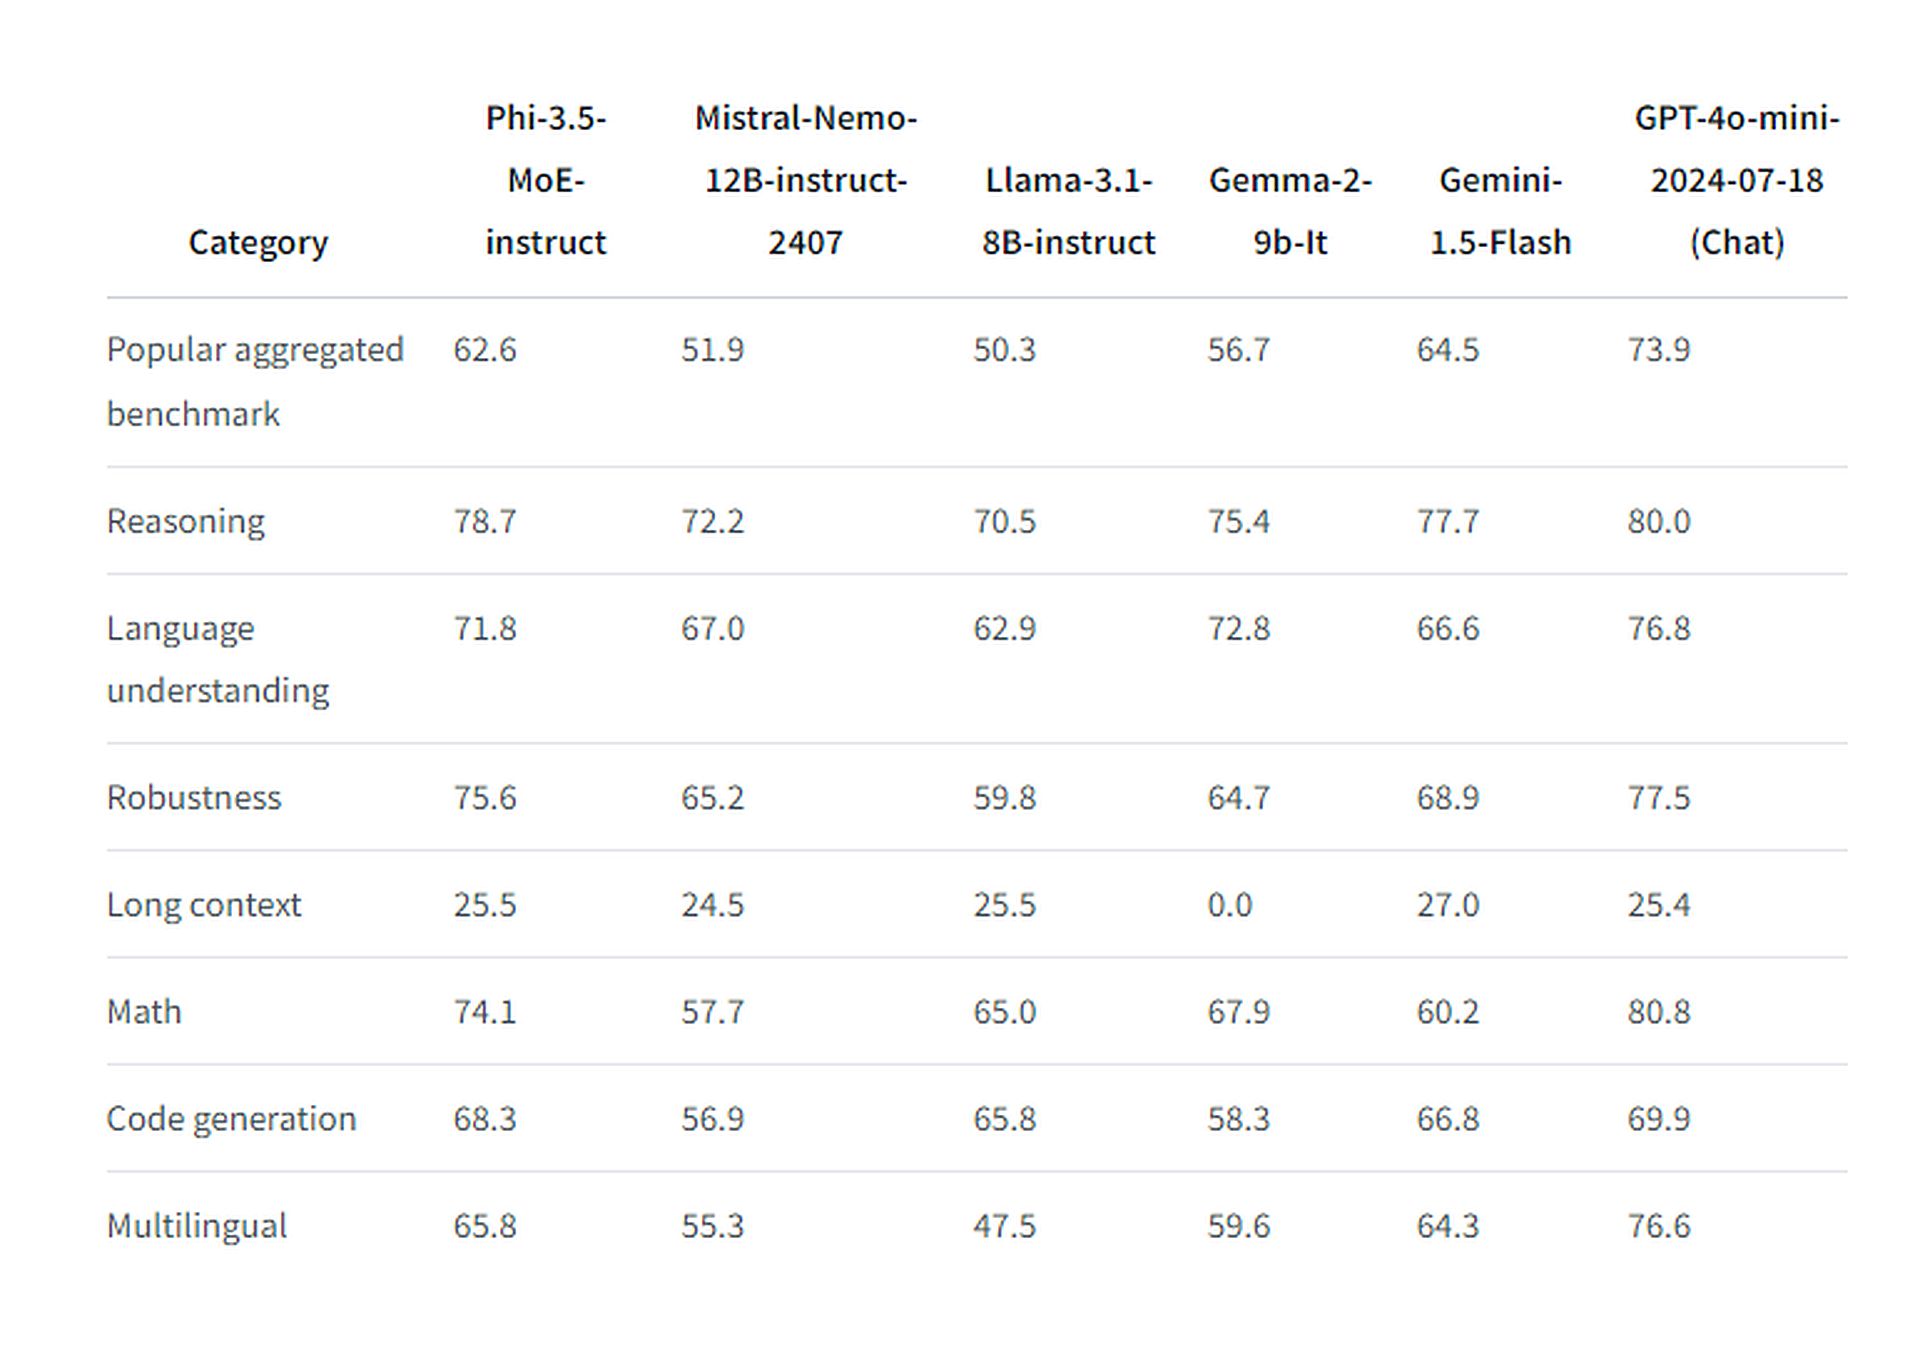
Task: Select the Reasoning row label
Action: 186,521
